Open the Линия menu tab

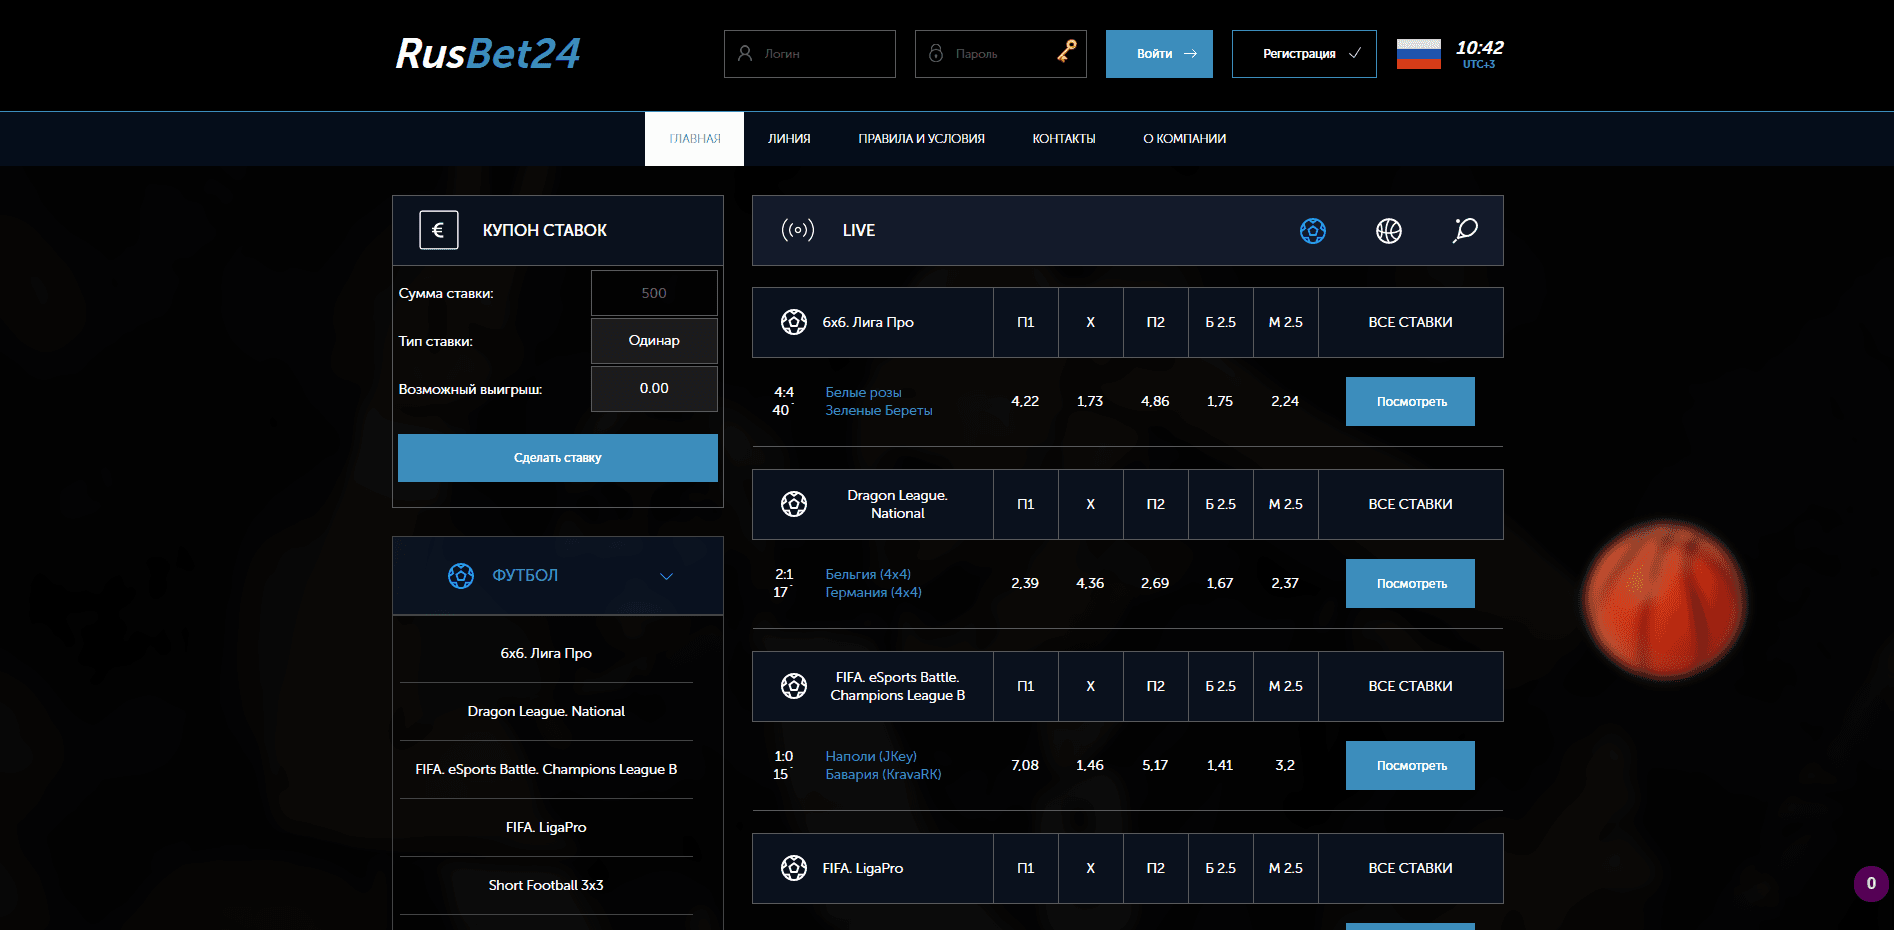click(789, 139)
